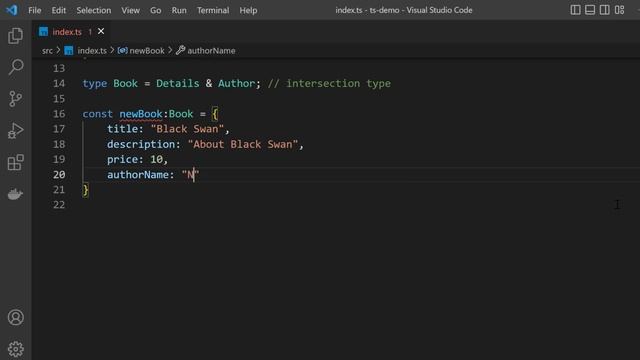Open Run and Debug view icon
This screenshot has height=360, width=640.
click(x=16, y=131)
